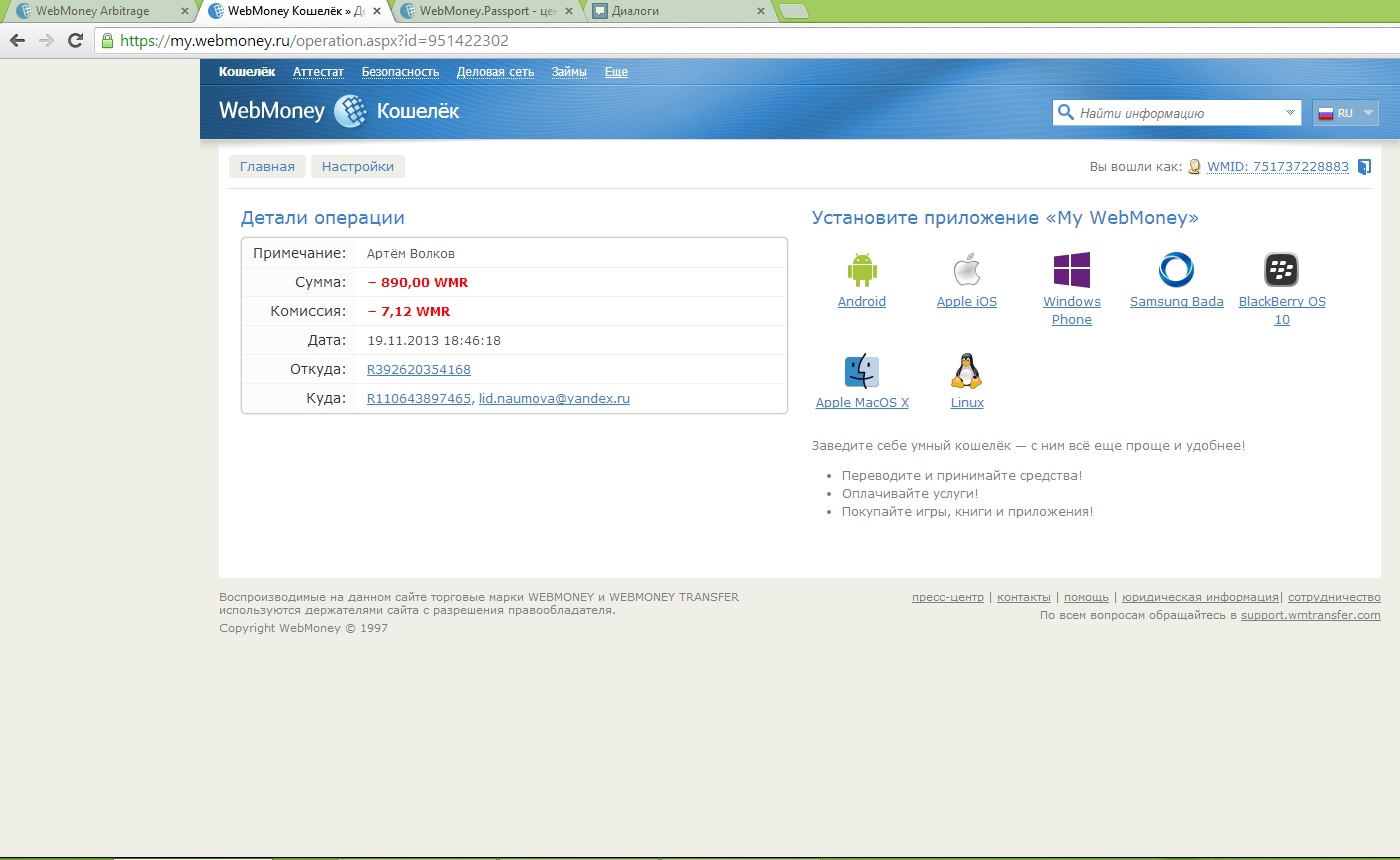
Task: Click the BlackBerry OS 10 icon
Action: (x=1281, y=270)
